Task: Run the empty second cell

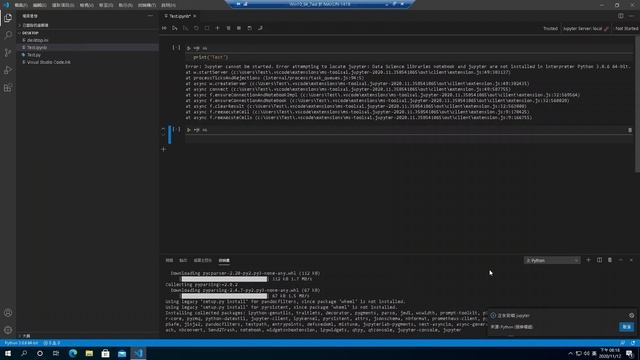Action: click(x=189, y=130)
